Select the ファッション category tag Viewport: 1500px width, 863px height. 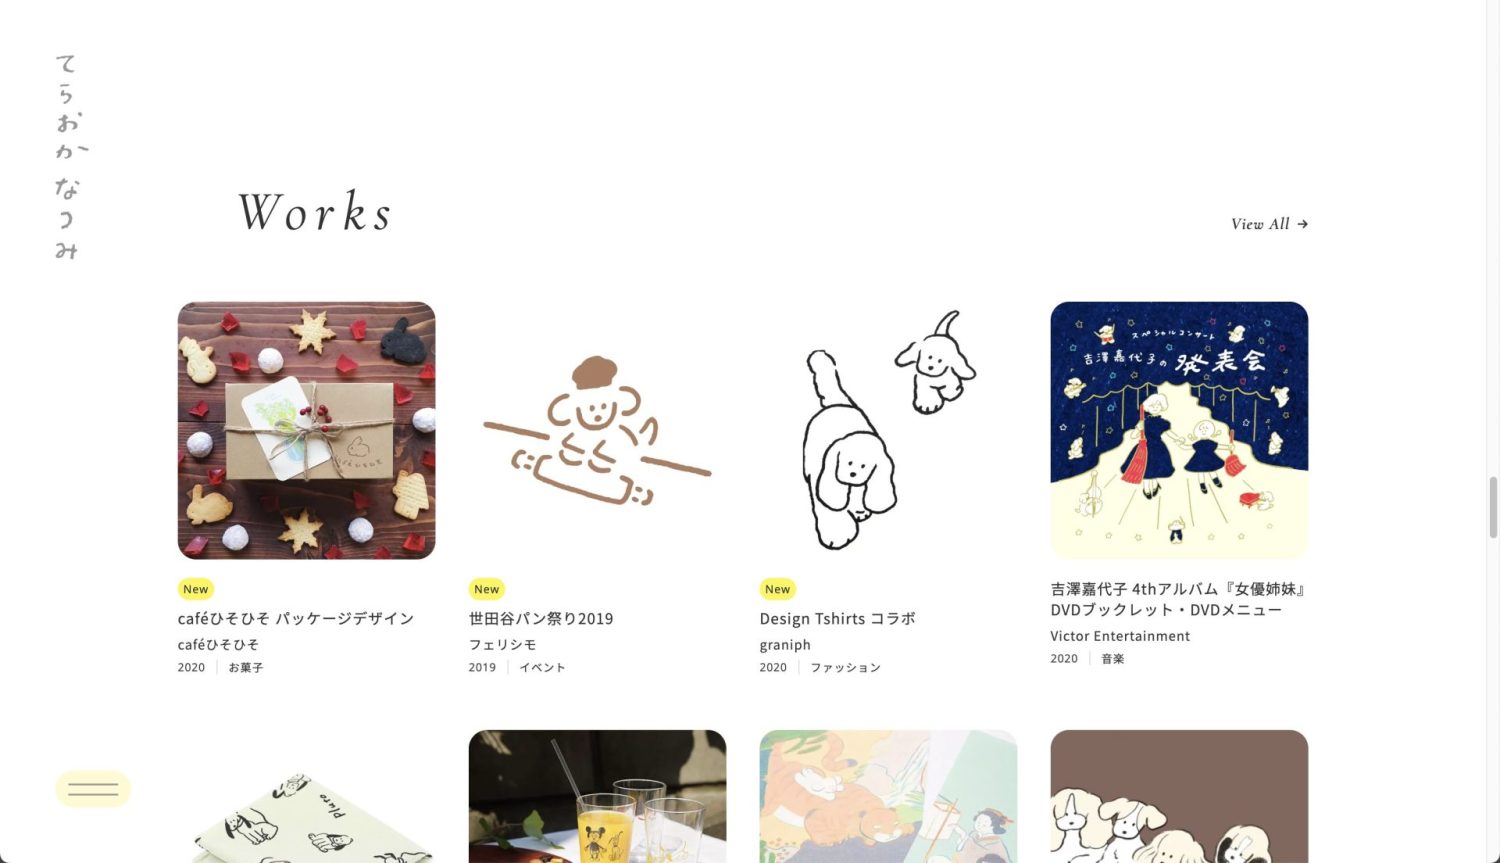[845, 667]
